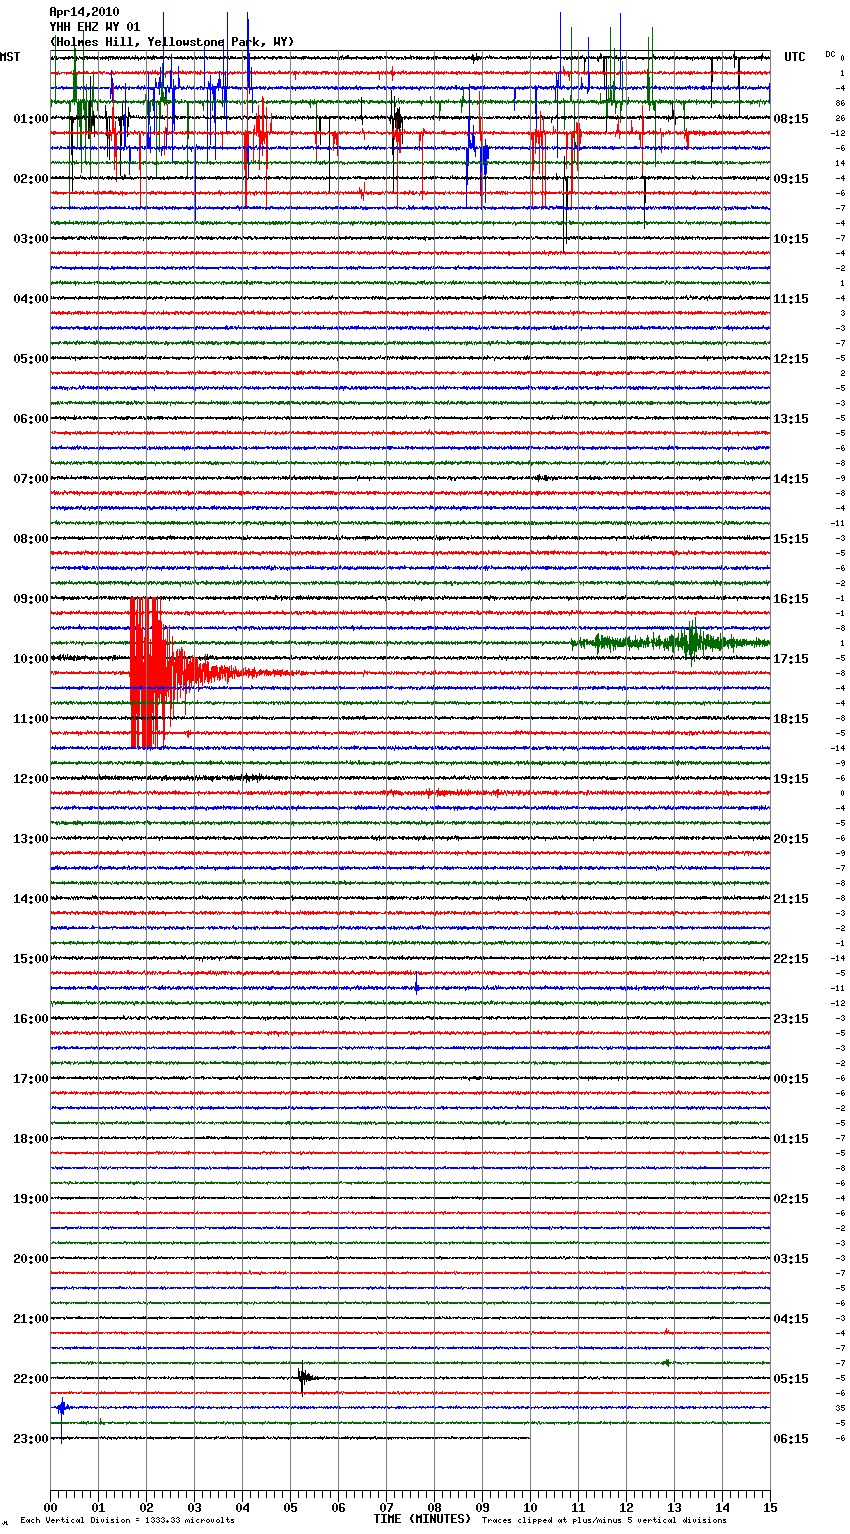Click the 19:15 UTC time label
850x1534 pixels.
pyautogui.click(x=791, y=779)
